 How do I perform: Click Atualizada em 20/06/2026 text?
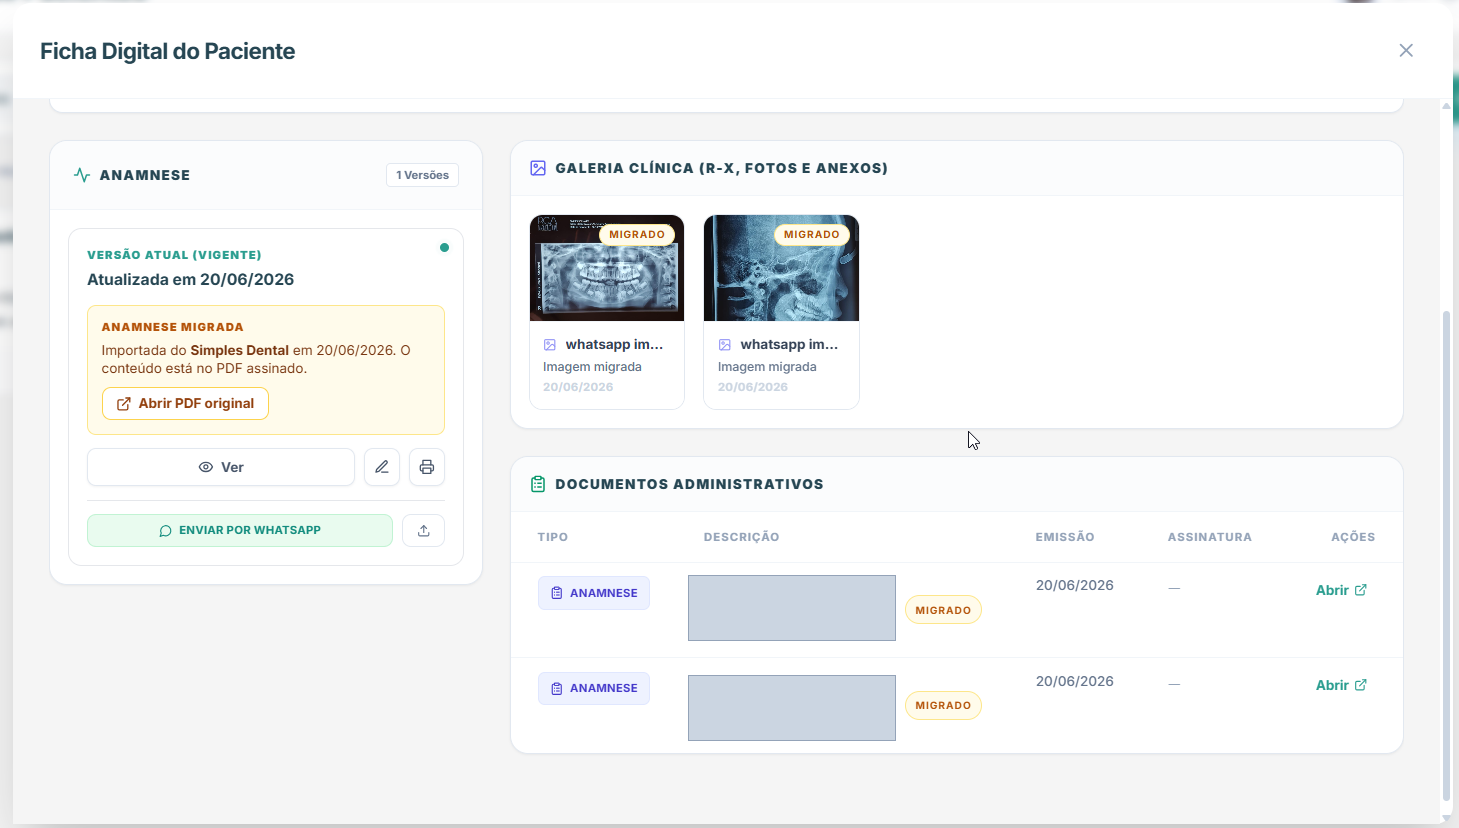[x=190, y=279]
